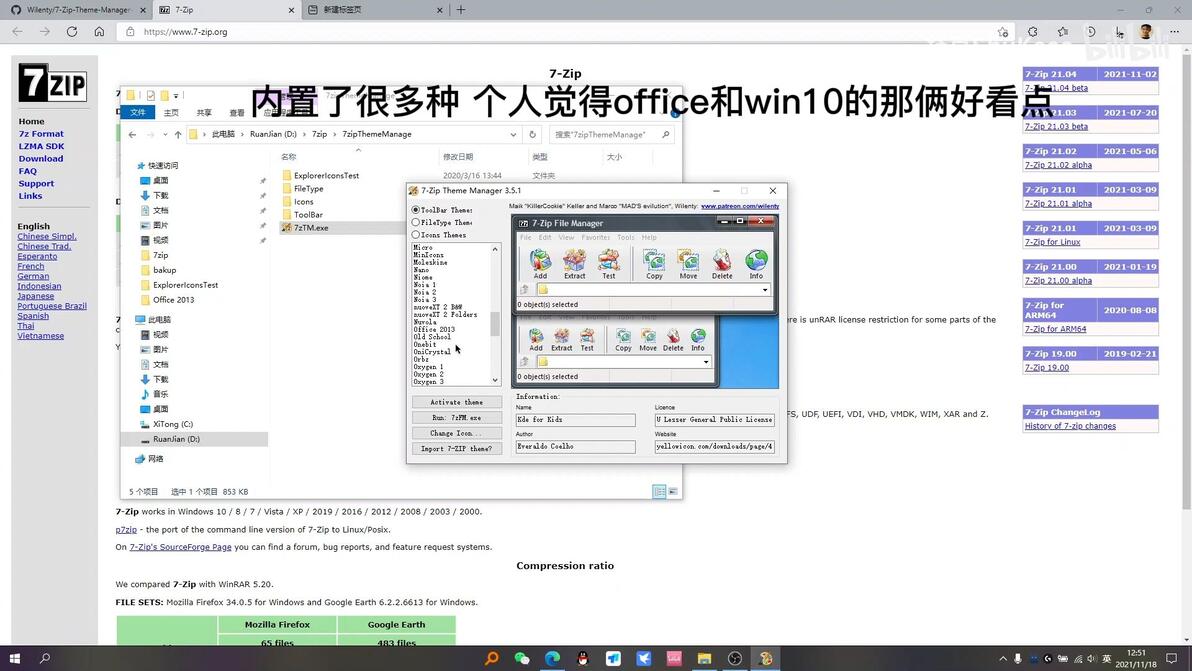Open the 文件 tab in Explorer ribbon
1192x671 pixels.
[138, 112]
